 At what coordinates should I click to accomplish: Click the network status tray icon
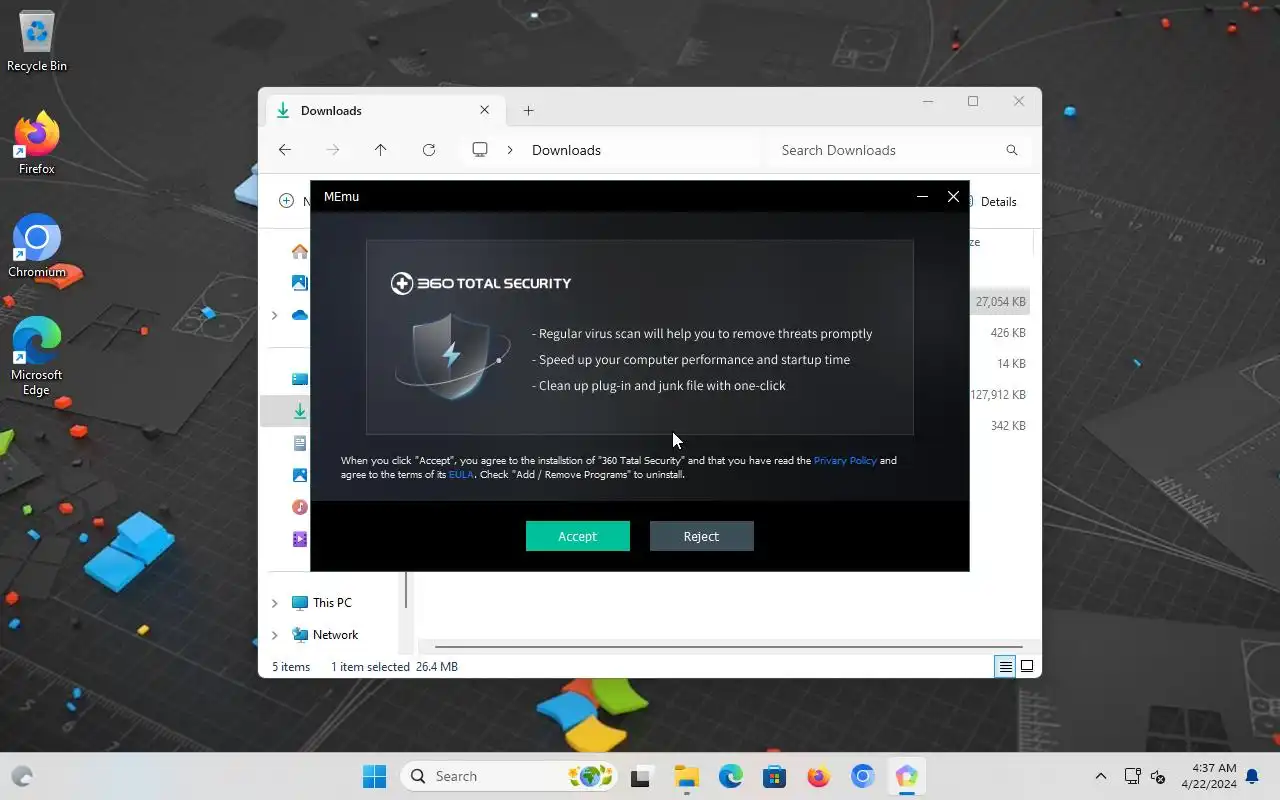pos(1132,776)
